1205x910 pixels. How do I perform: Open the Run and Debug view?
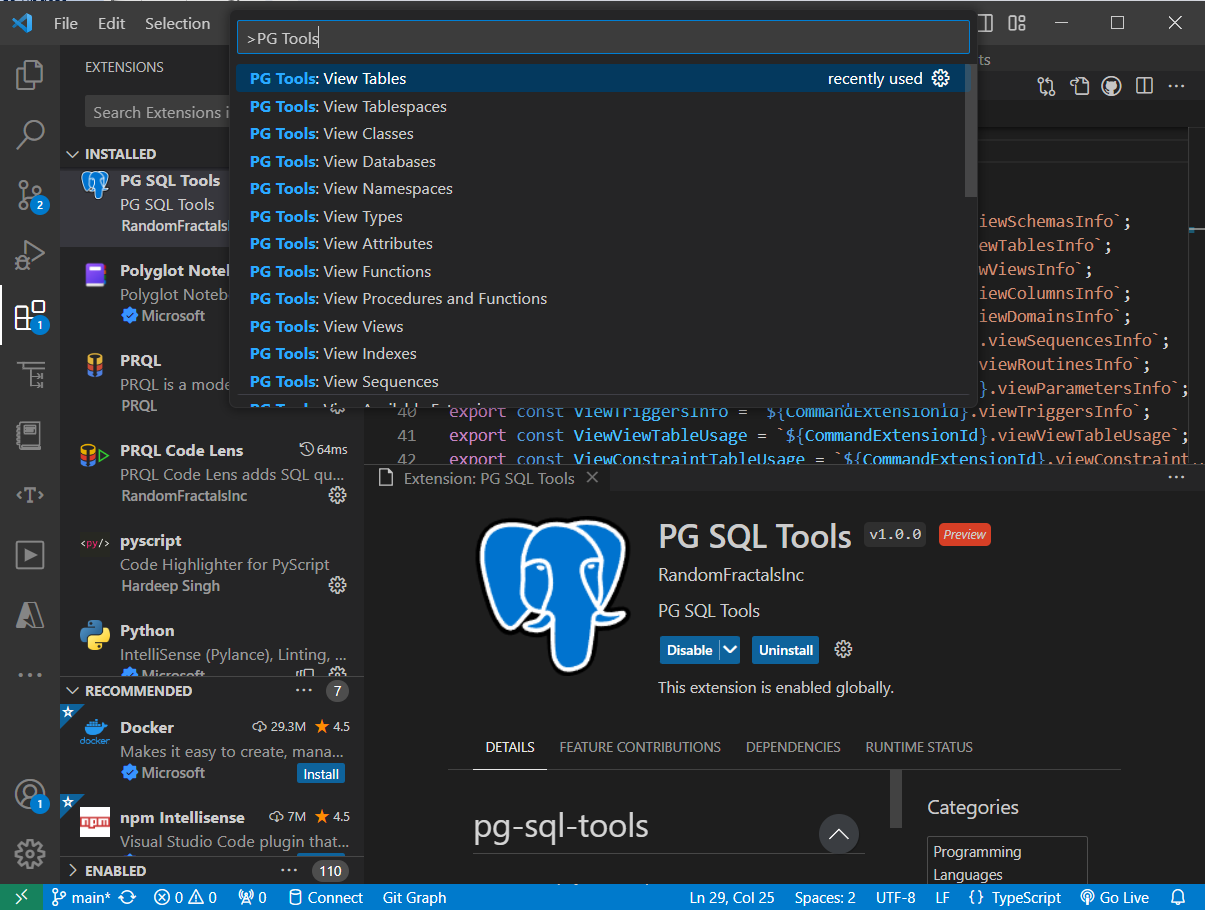30,255
